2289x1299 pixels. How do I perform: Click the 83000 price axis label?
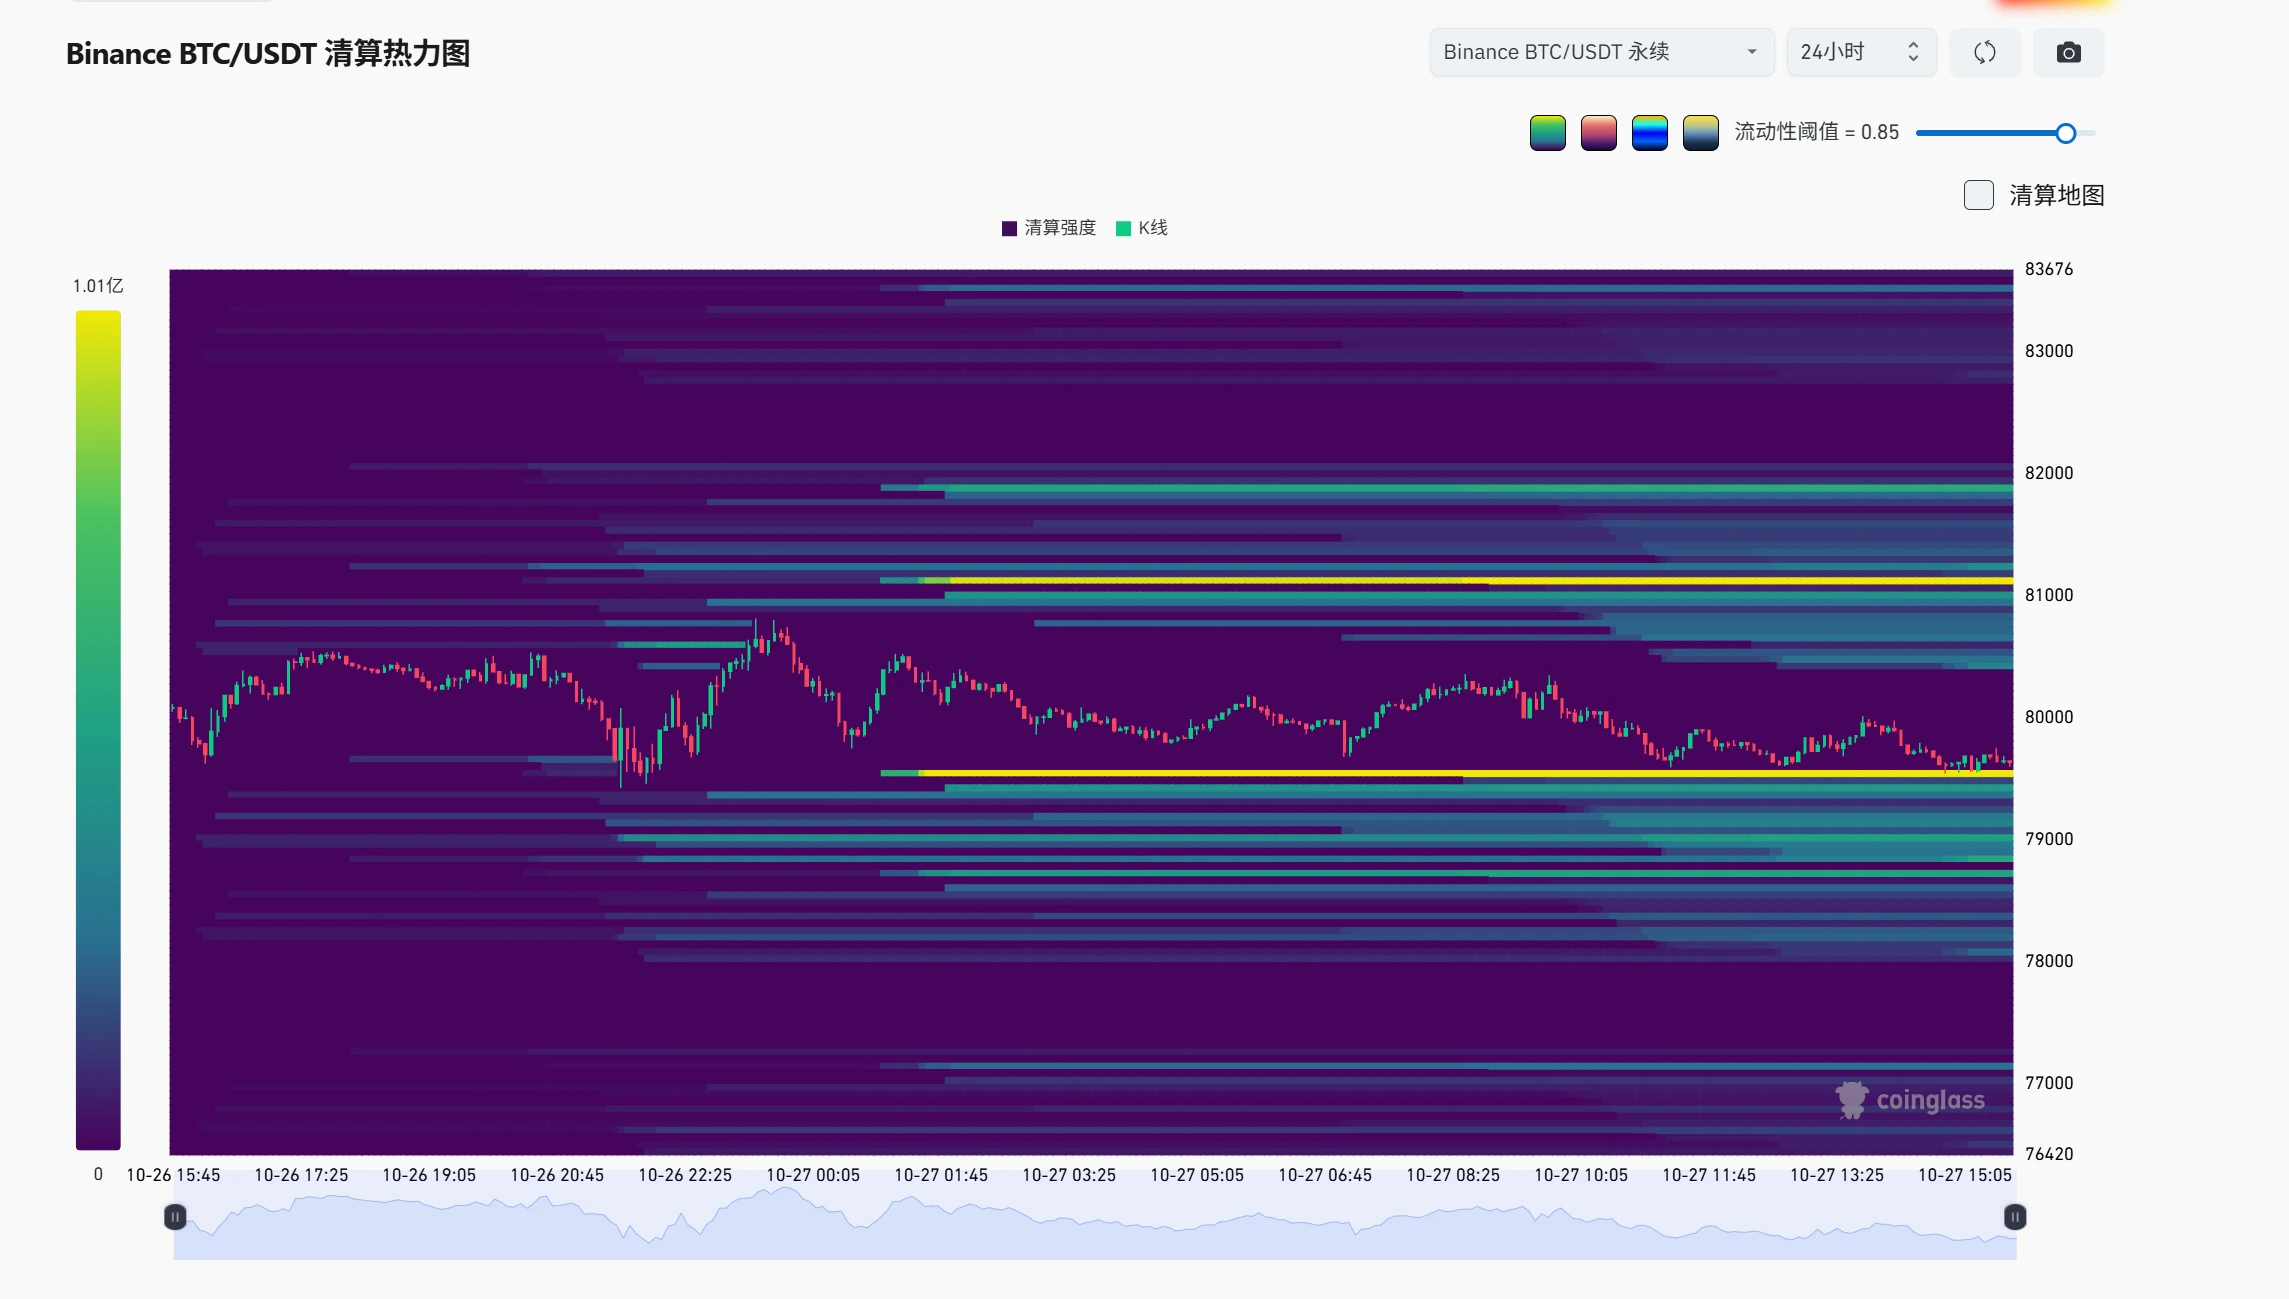pos(2048,351)
